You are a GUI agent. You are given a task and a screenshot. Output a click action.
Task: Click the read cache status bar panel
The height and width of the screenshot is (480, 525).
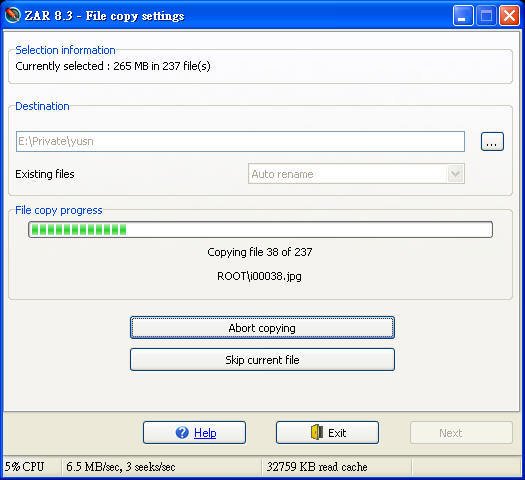[x=336, y=467]
